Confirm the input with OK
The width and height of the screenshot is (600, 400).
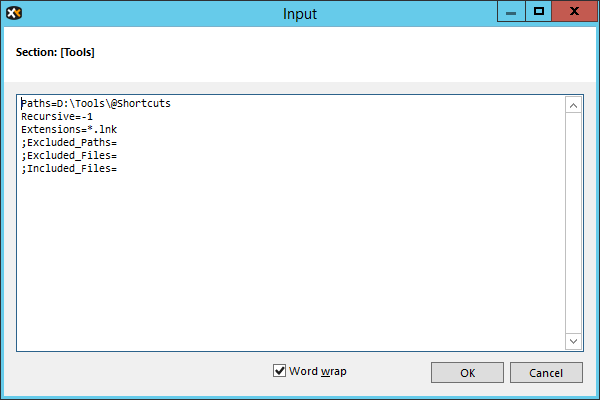(467, 373)
